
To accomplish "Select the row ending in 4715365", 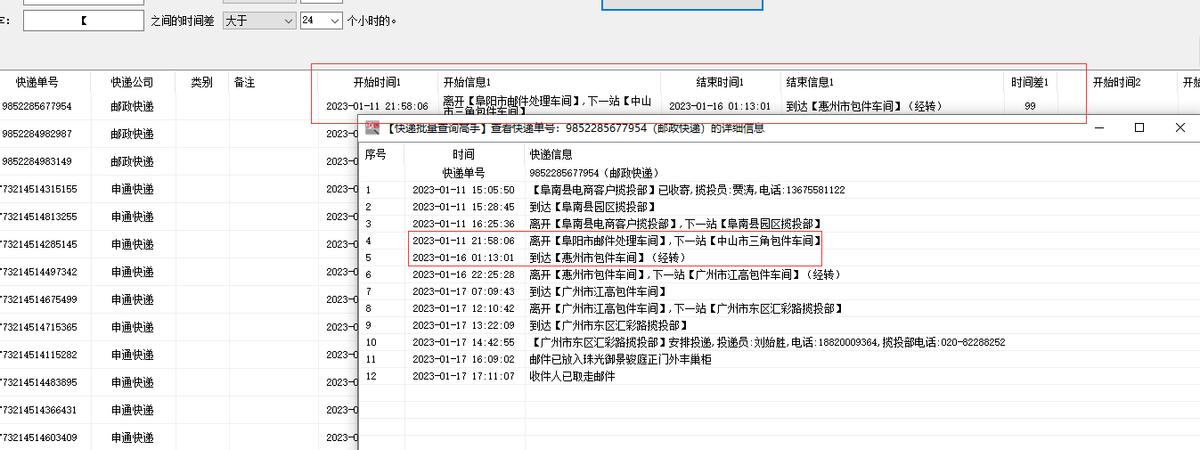I will (x=38, y=327).
